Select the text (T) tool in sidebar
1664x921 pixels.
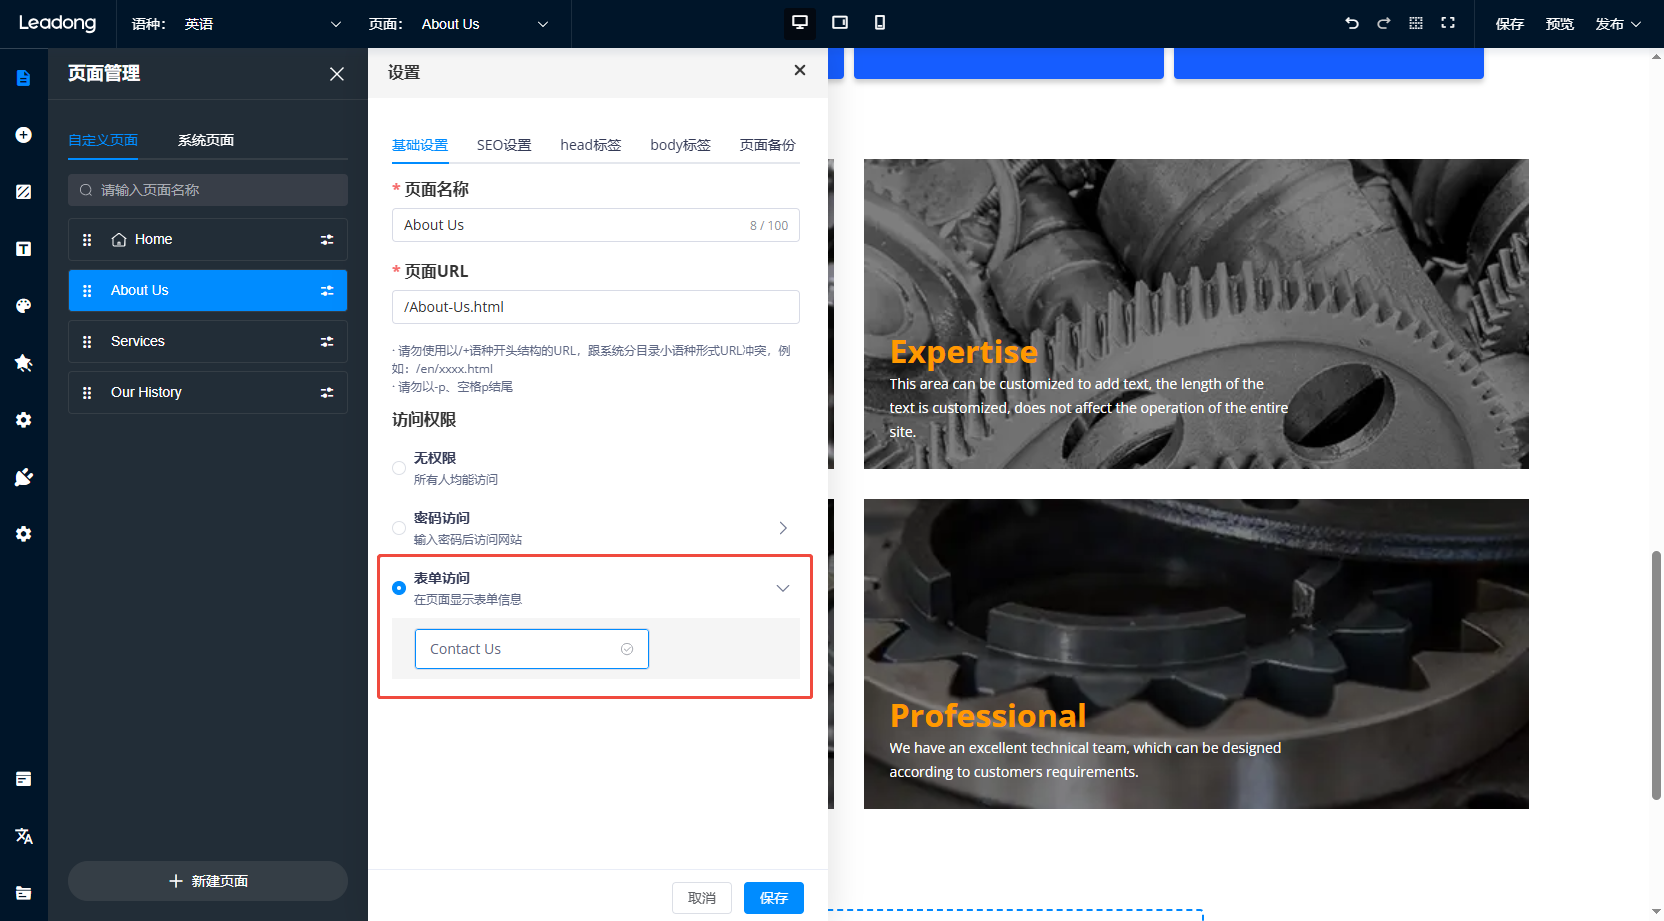coord(23,248)
